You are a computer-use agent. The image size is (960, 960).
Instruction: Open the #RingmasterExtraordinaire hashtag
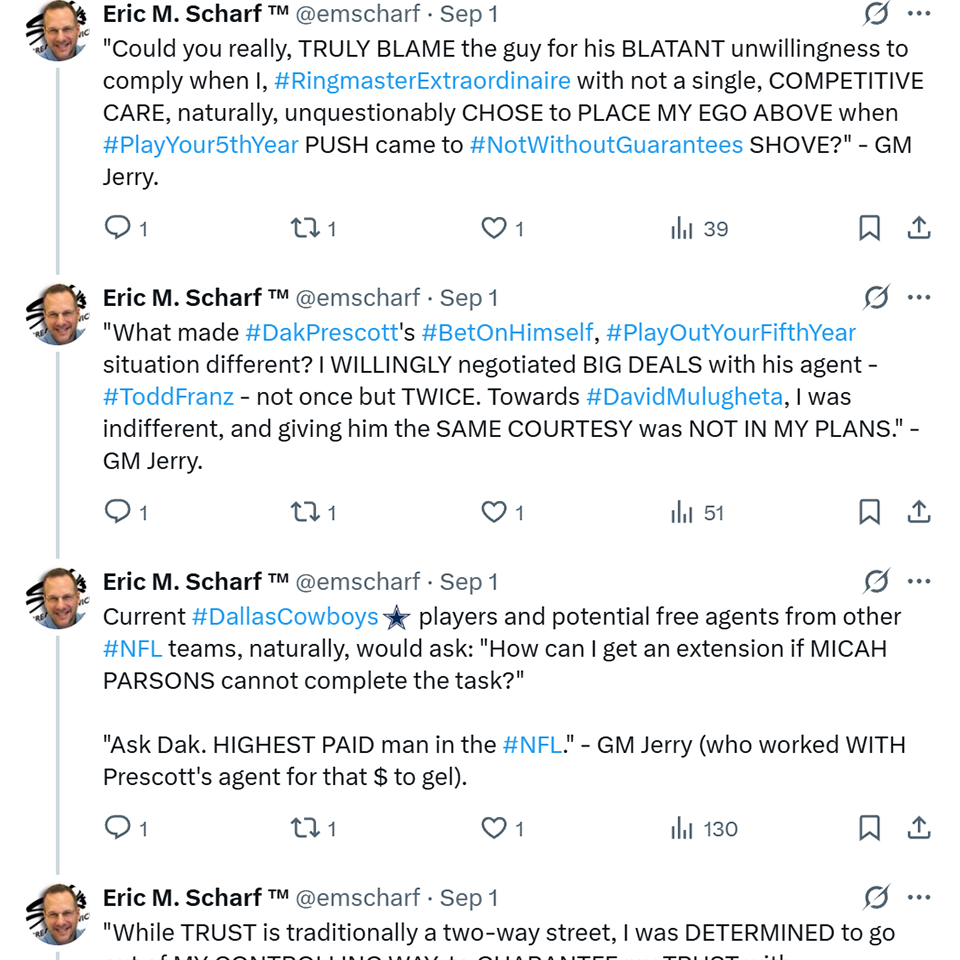(422, 81)
